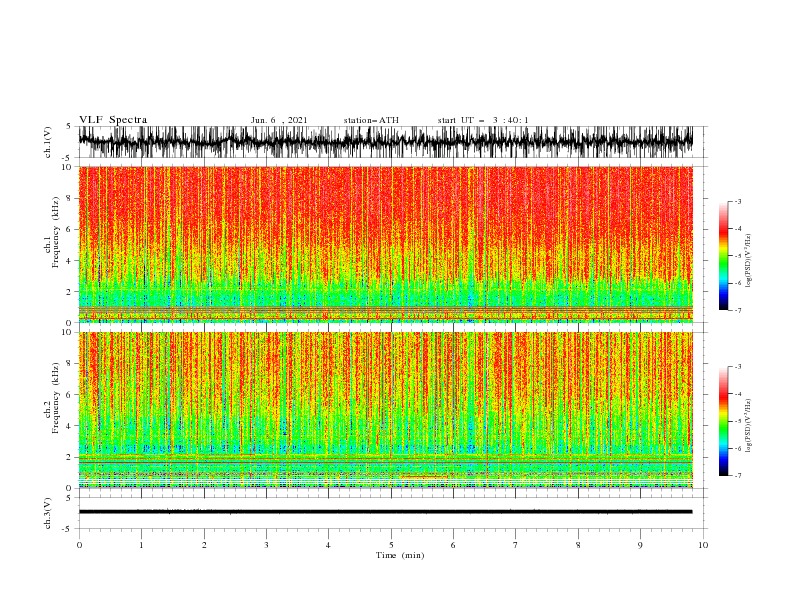The image size is (792, 612).
Task: Click the "-5" label on ch.2 colorbar
Action: (x=738, y=421)
